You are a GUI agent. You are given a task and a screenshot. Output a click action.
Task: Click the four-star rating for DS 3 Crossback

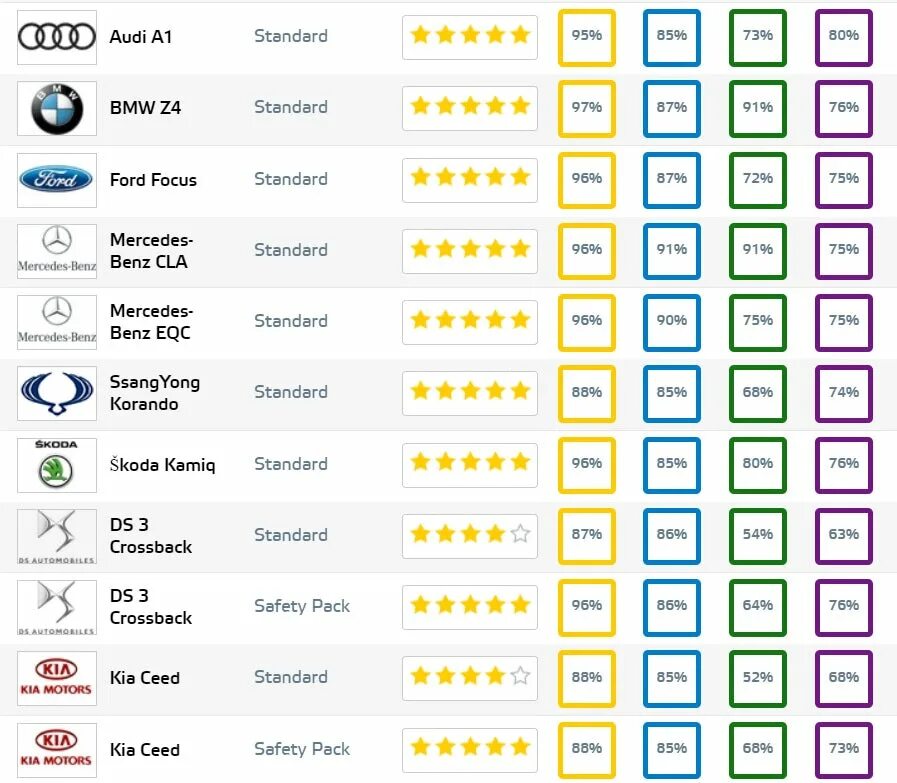pos(470,536)
